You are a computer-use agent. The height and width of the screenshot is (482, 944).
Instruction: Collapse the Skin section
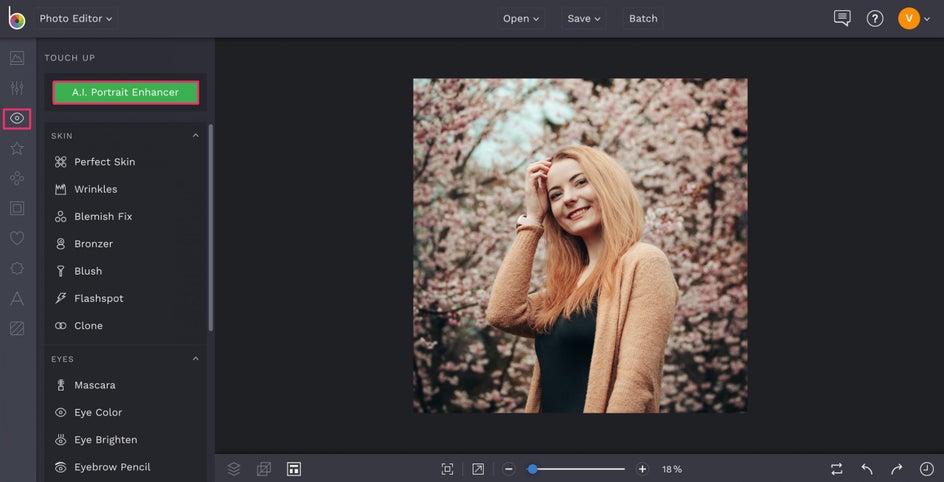pyautogui.click(x=196, y=136)
